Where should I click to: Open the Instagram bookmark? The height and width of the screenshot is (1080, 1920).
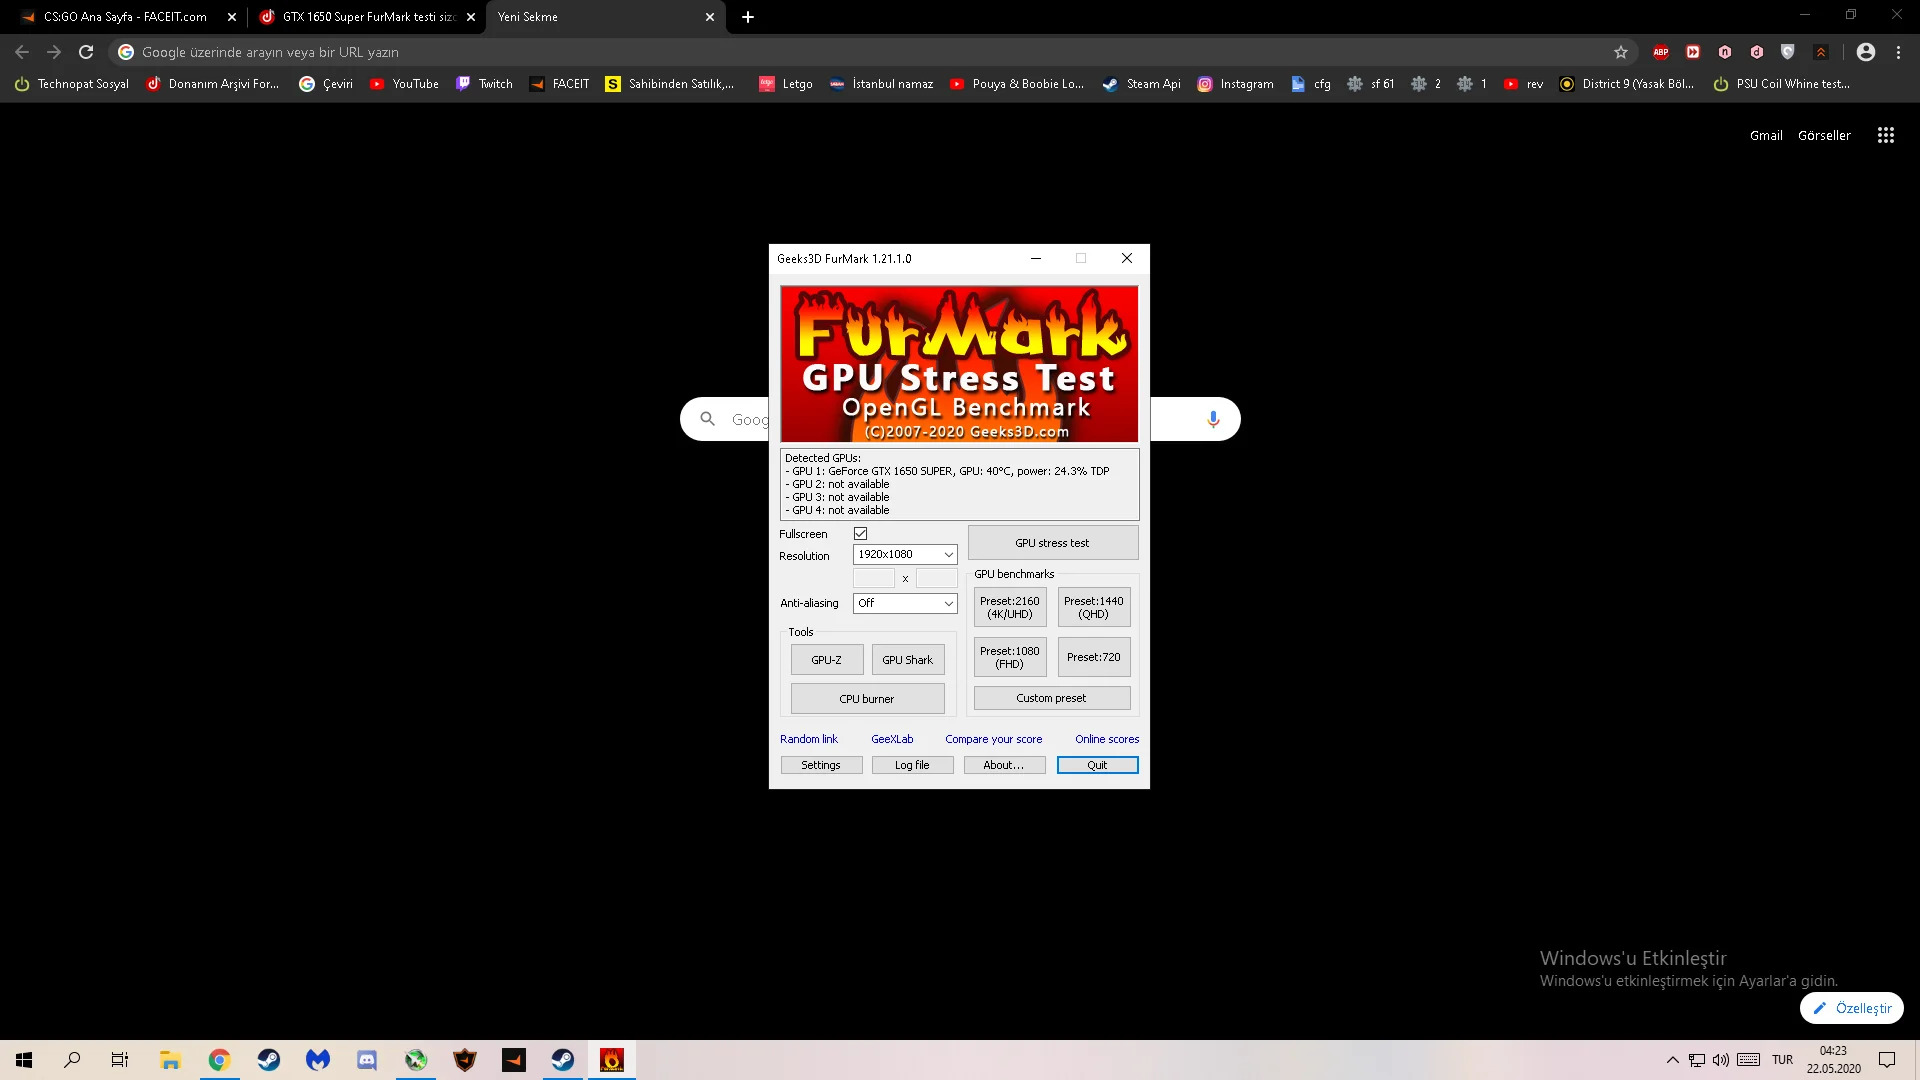pos(1236,84)
